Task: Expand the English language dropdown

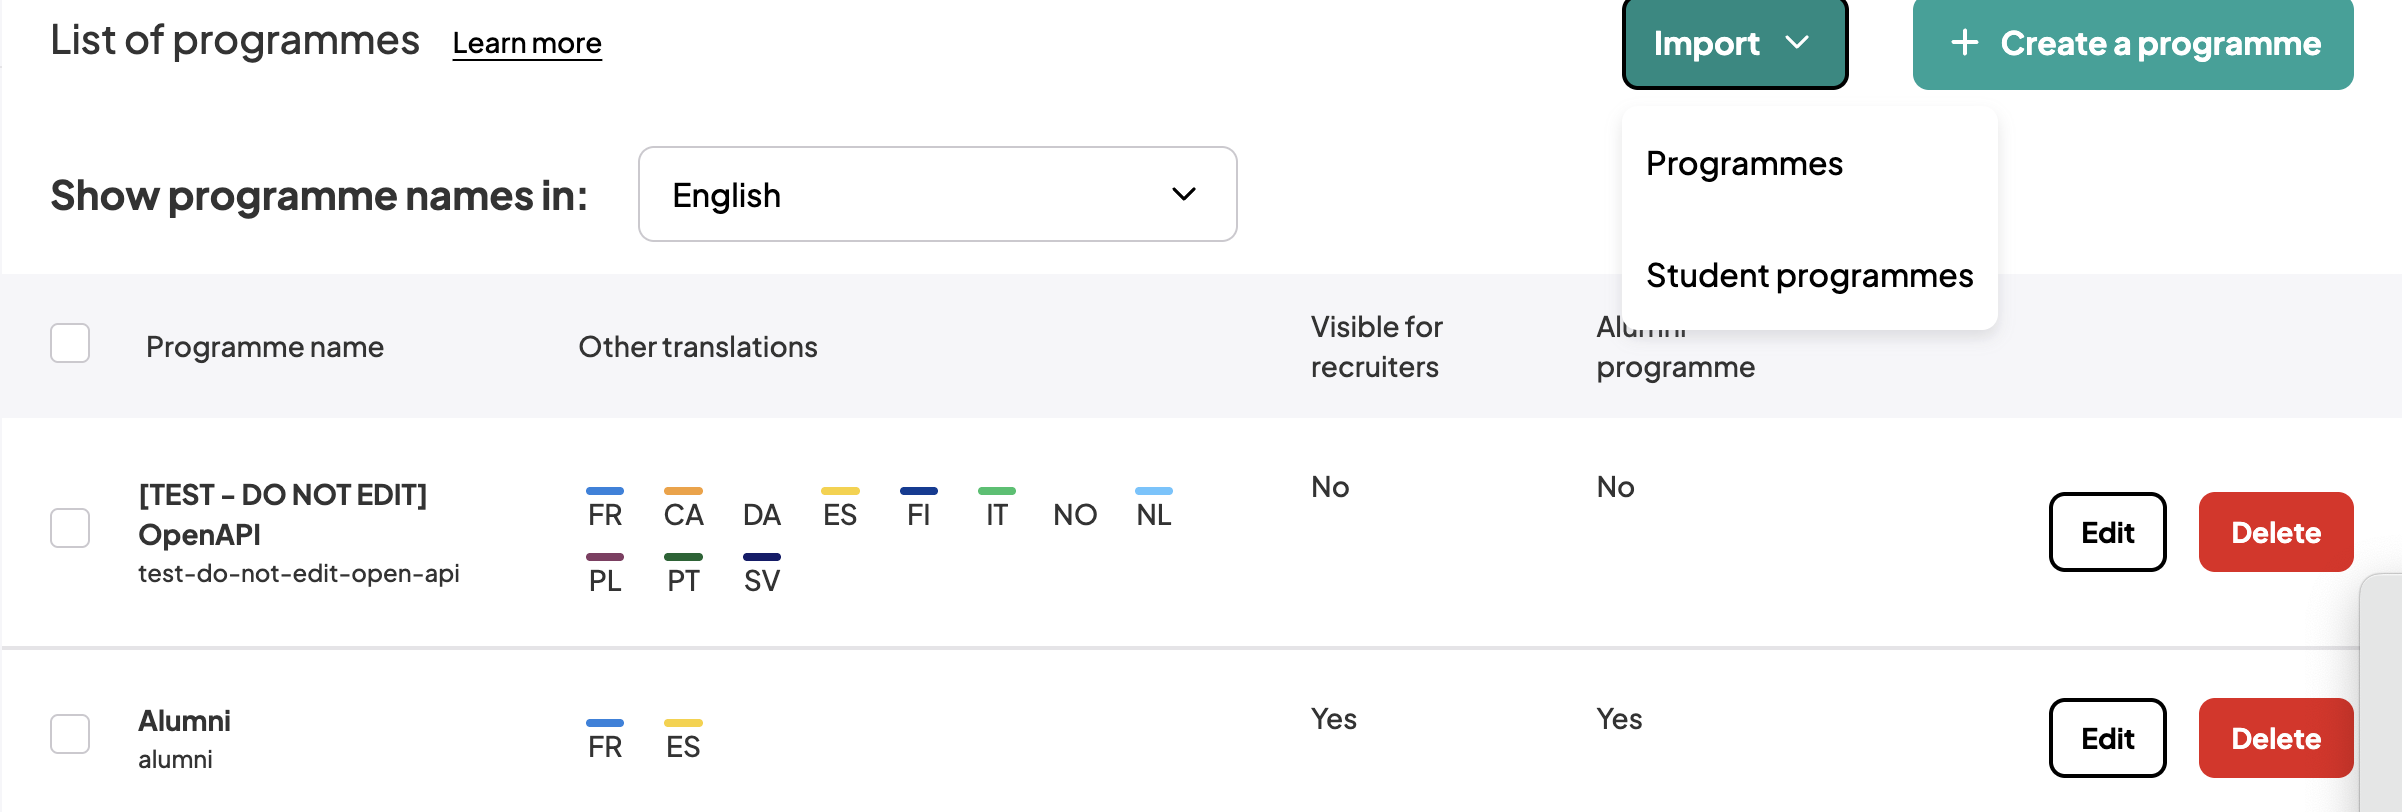Action: point(937,194)
